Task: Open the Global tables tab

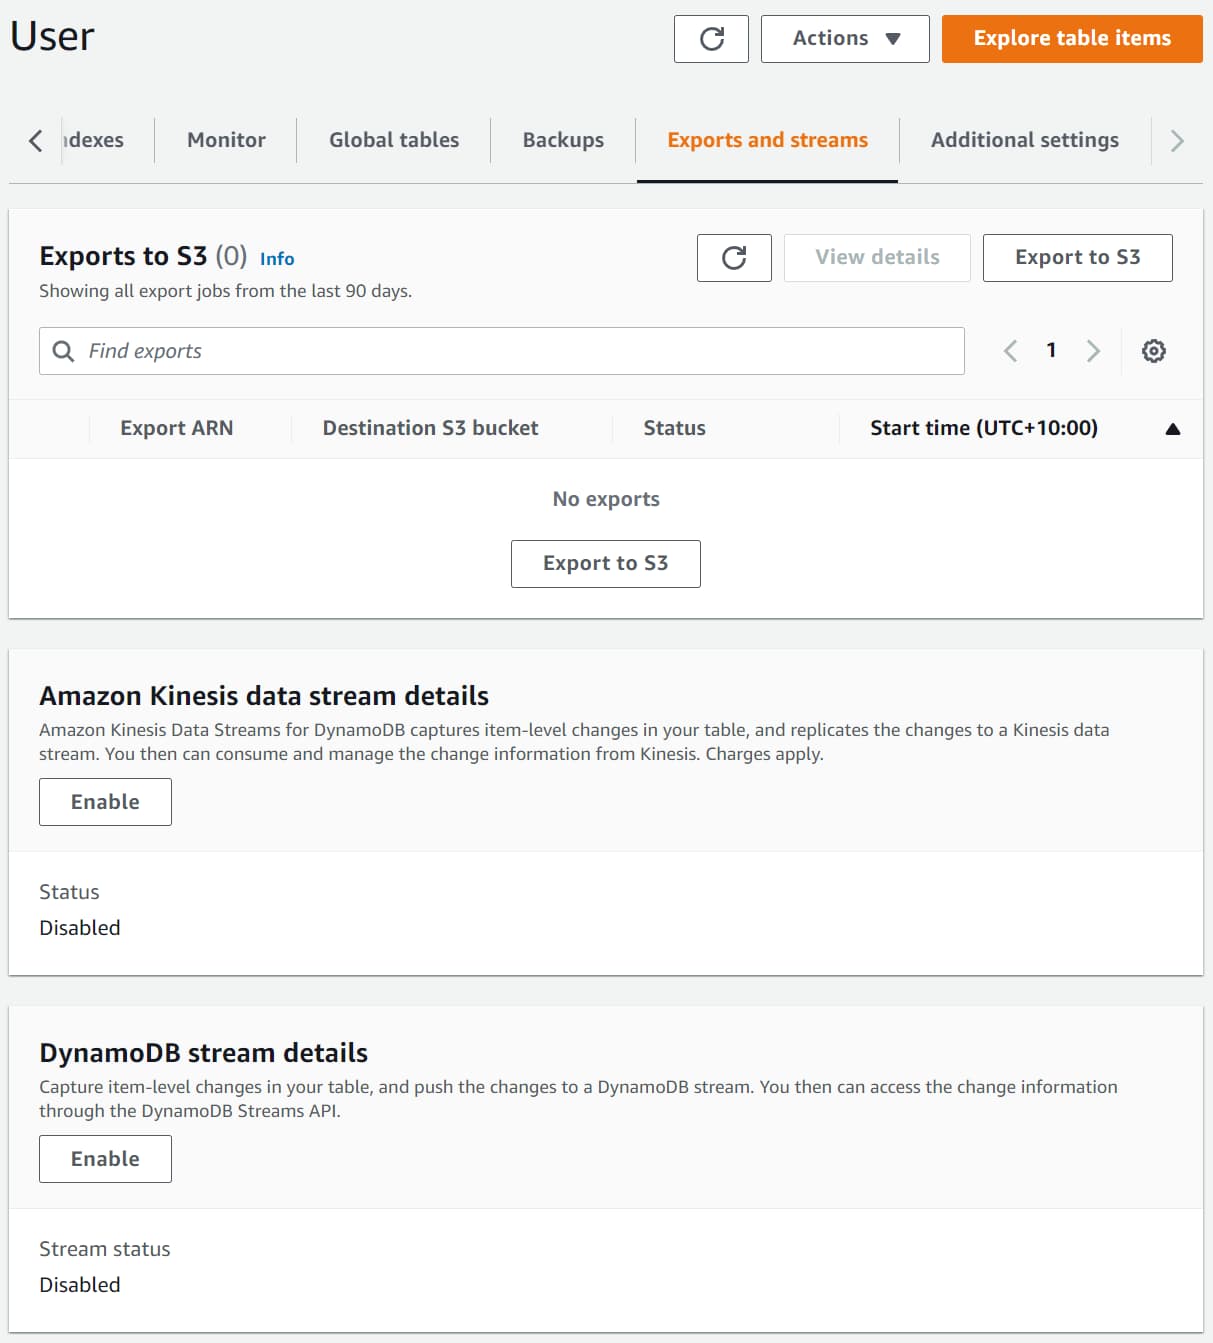Action: (394, 140)
